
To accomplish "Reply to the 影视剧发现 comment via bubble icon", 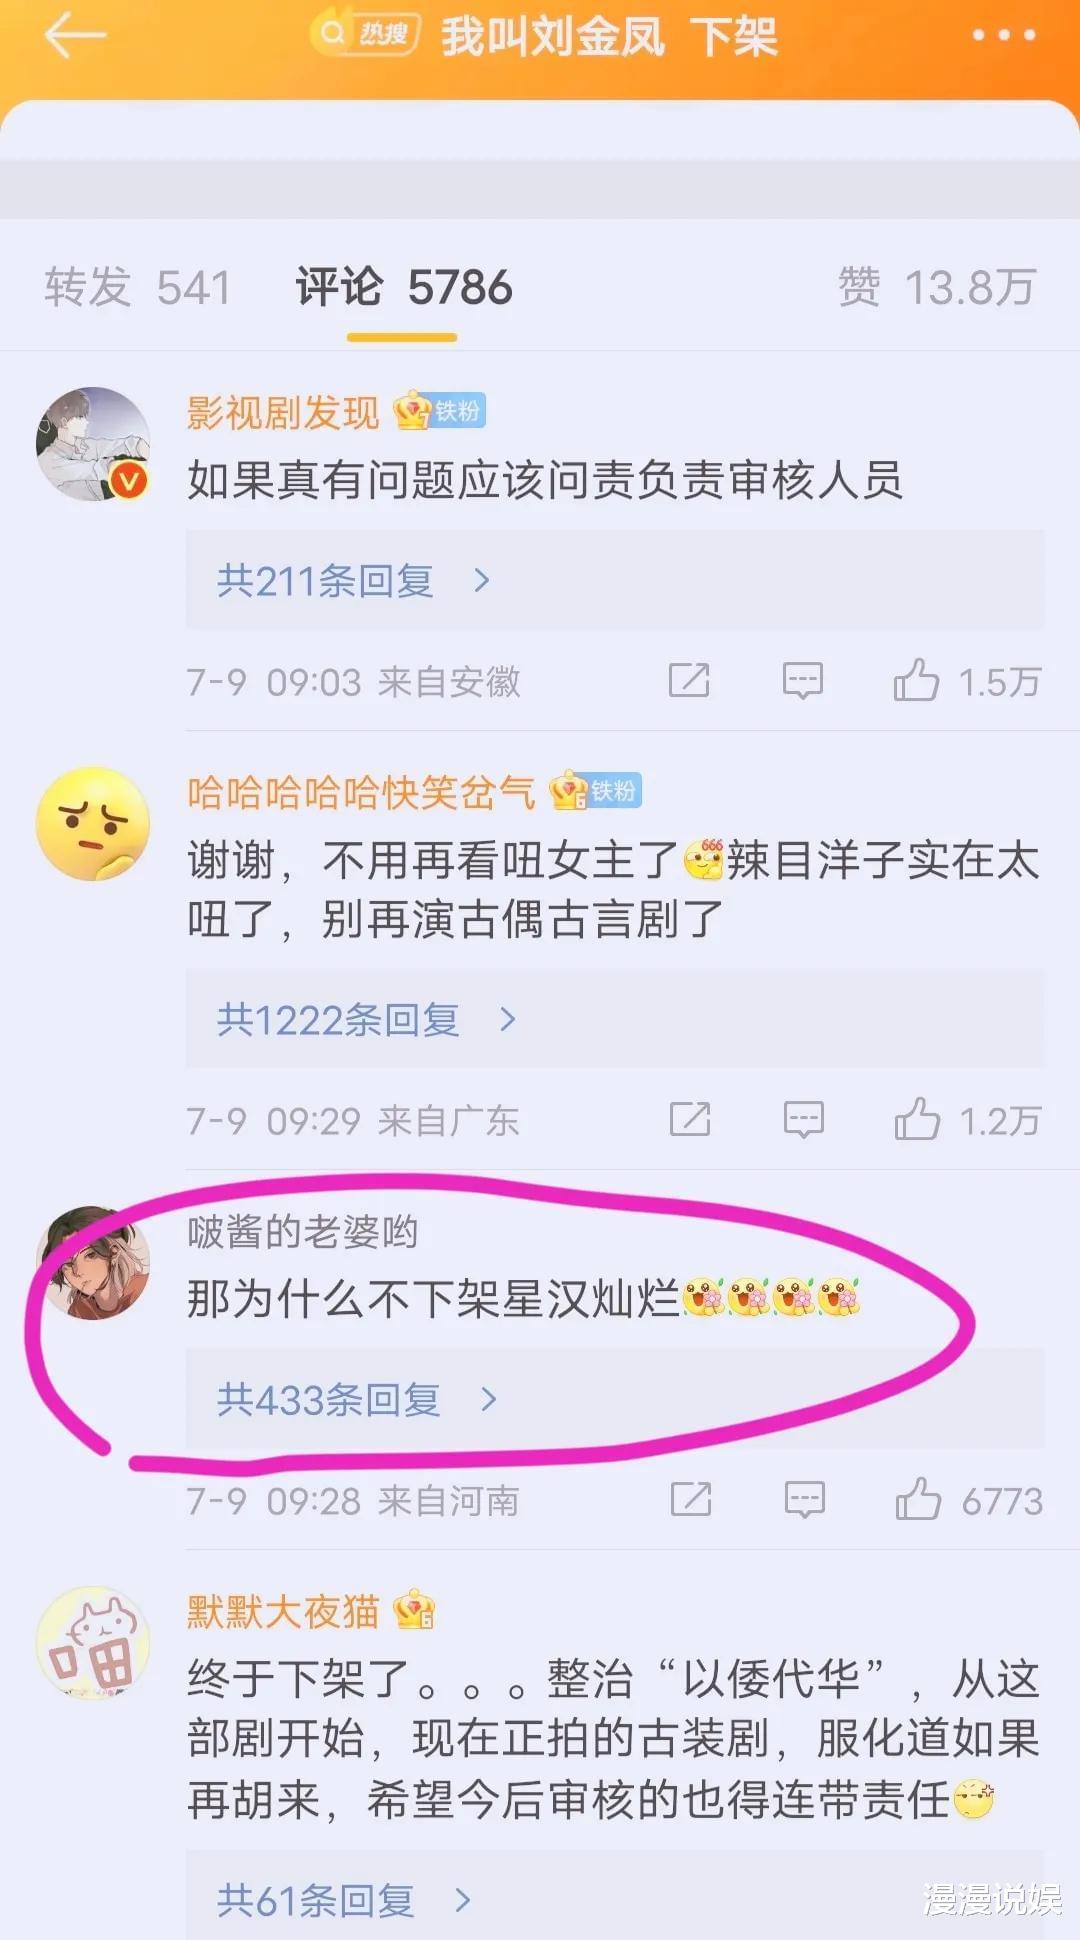I will point(803,681).
